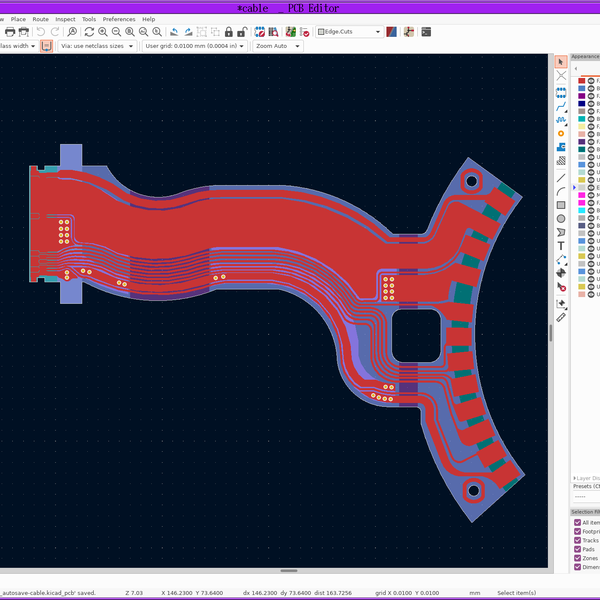Image resolution: width=600 pixels, height=600 pixels.
Task: Click the Undo arrow in toolbar
Action: tap(41, 32)
